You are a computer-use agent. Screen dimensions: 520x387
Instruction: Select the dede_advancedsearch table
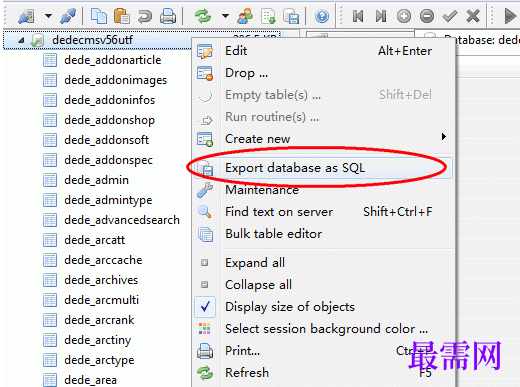[x=122, y=220]
